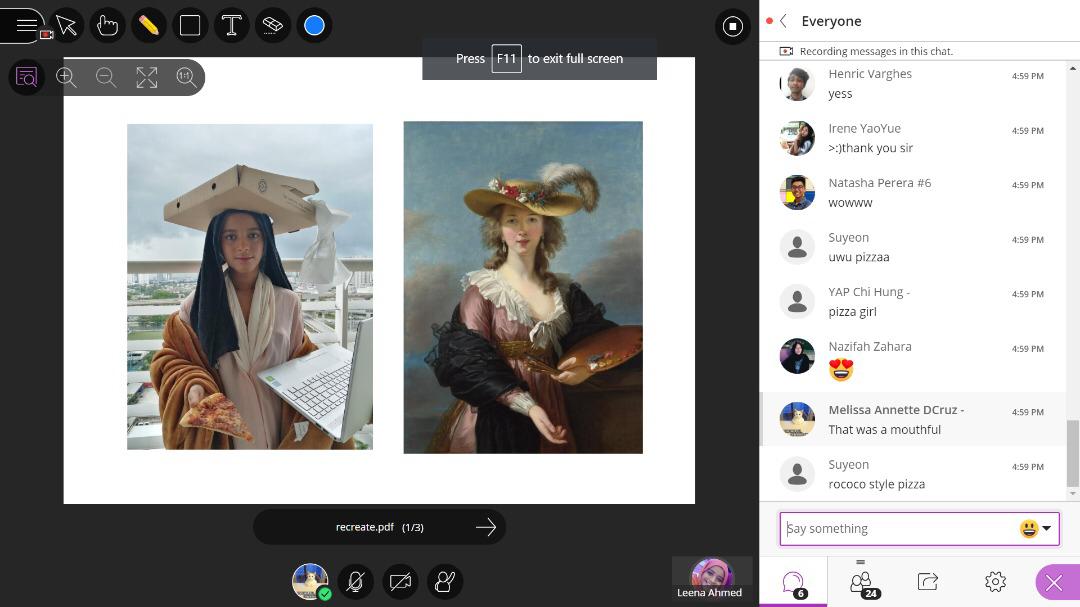Select the text annotation tool

click(x=231, y=26)
